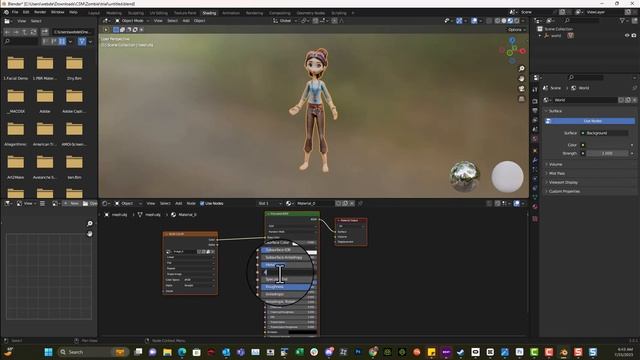Image resolution: width=640 pixels, height=360 pixels.
Task: Click the outliner filter funnel icon
Action: [622, 21]
